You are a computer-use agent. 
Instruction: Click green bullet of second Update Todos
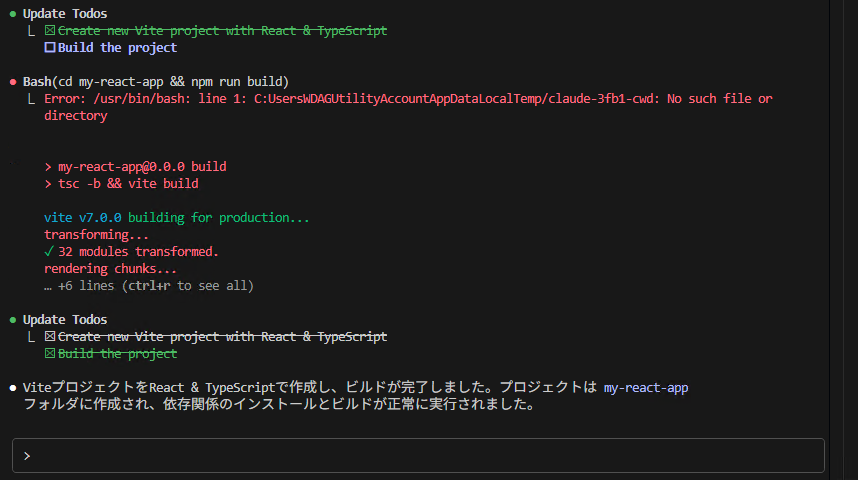tap(13, 320)
